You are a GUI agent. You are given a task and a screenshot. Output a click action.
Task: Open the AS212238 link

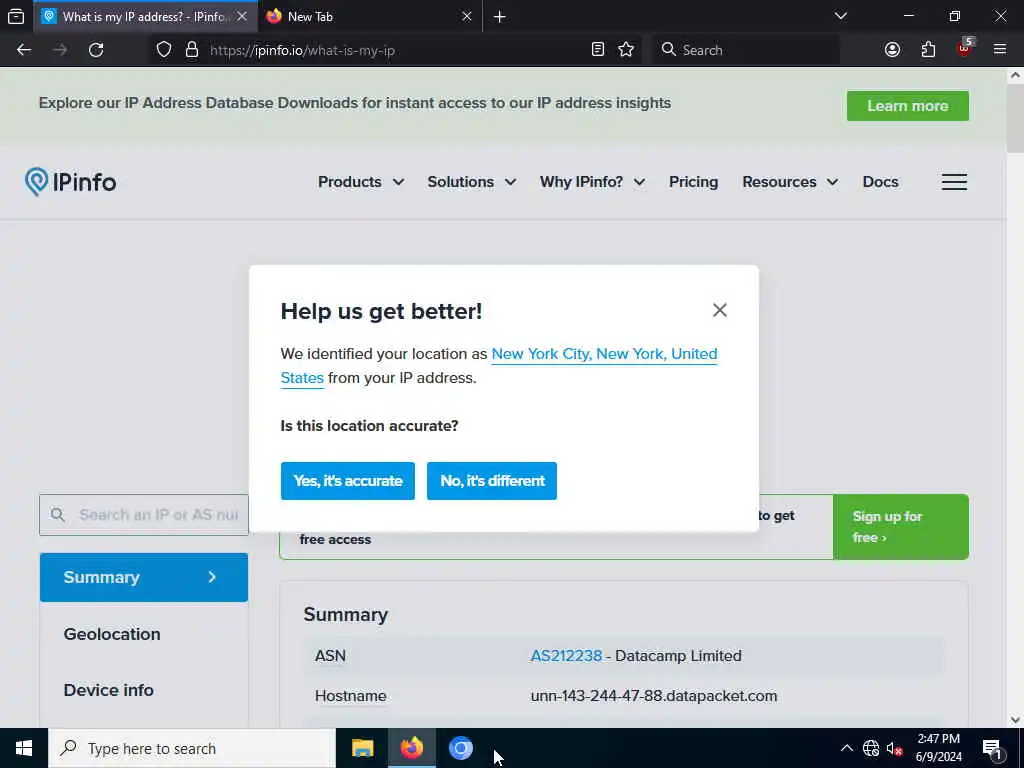click(x=566, y=656)
